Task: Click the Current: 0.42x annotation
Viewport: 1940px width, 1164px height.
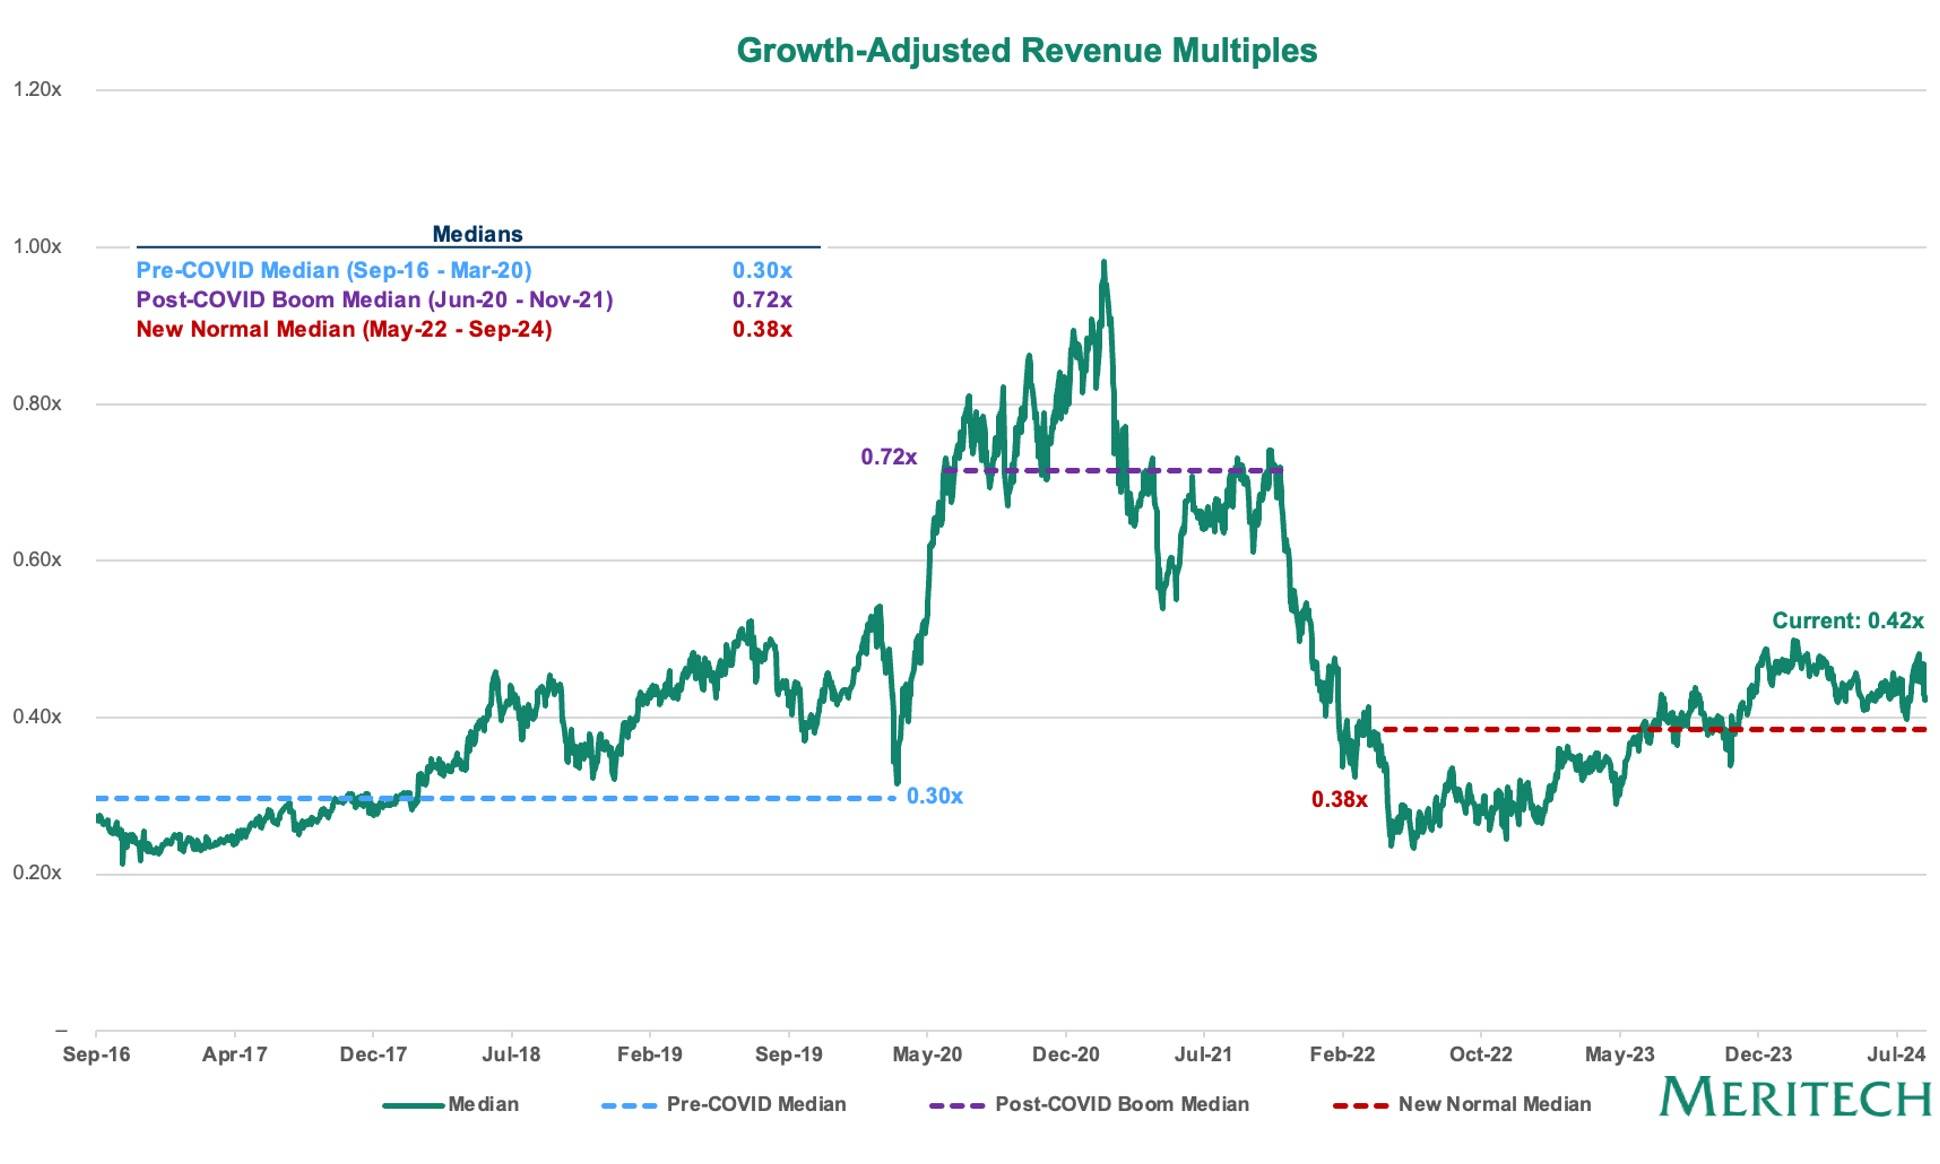Action: coord(1847,620)
